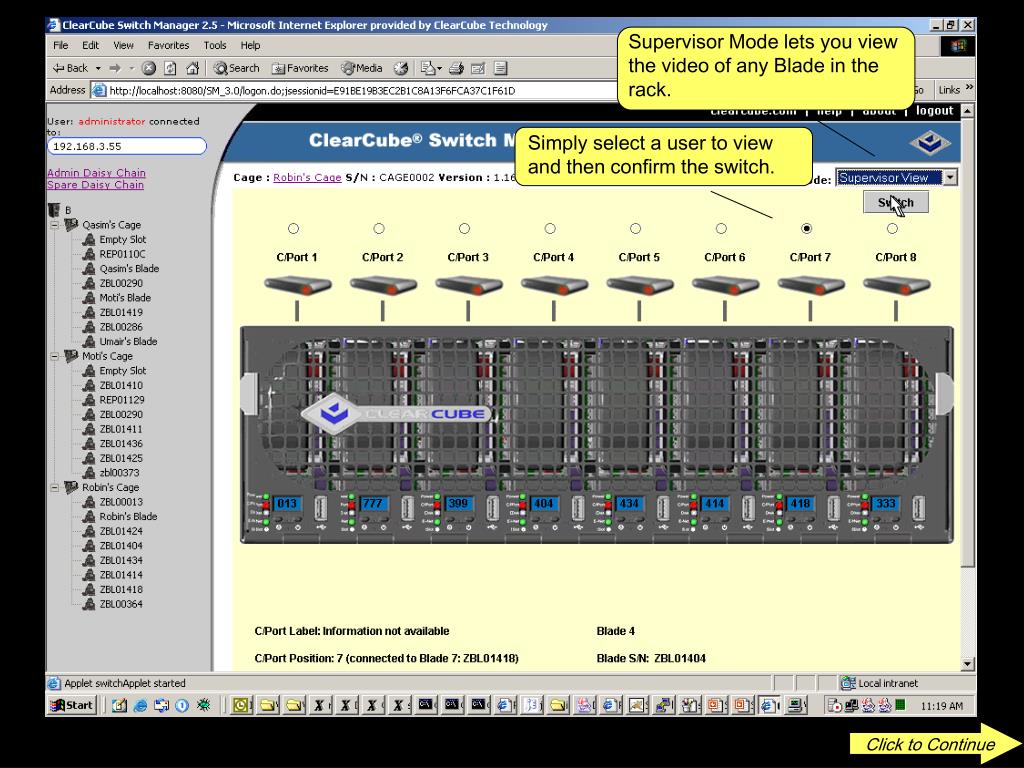Click the C/Port 5 device image
1024x768 pixels.
(639, 285)
